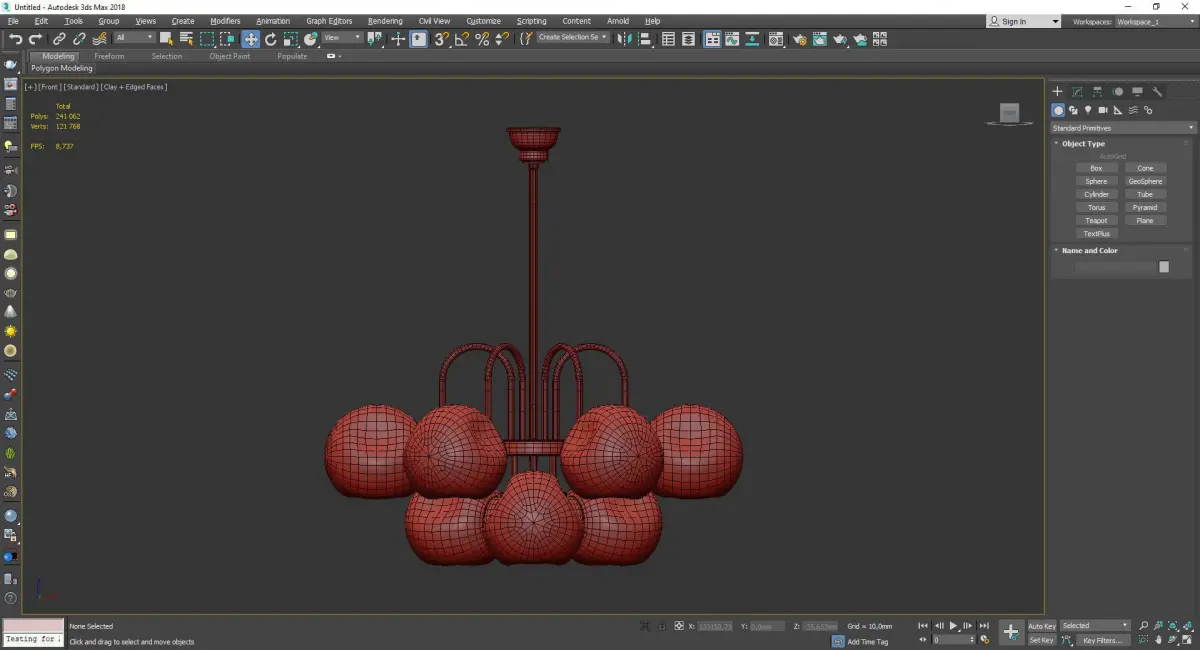
Task: Select the Move transform tool
Action: point(250,39)
